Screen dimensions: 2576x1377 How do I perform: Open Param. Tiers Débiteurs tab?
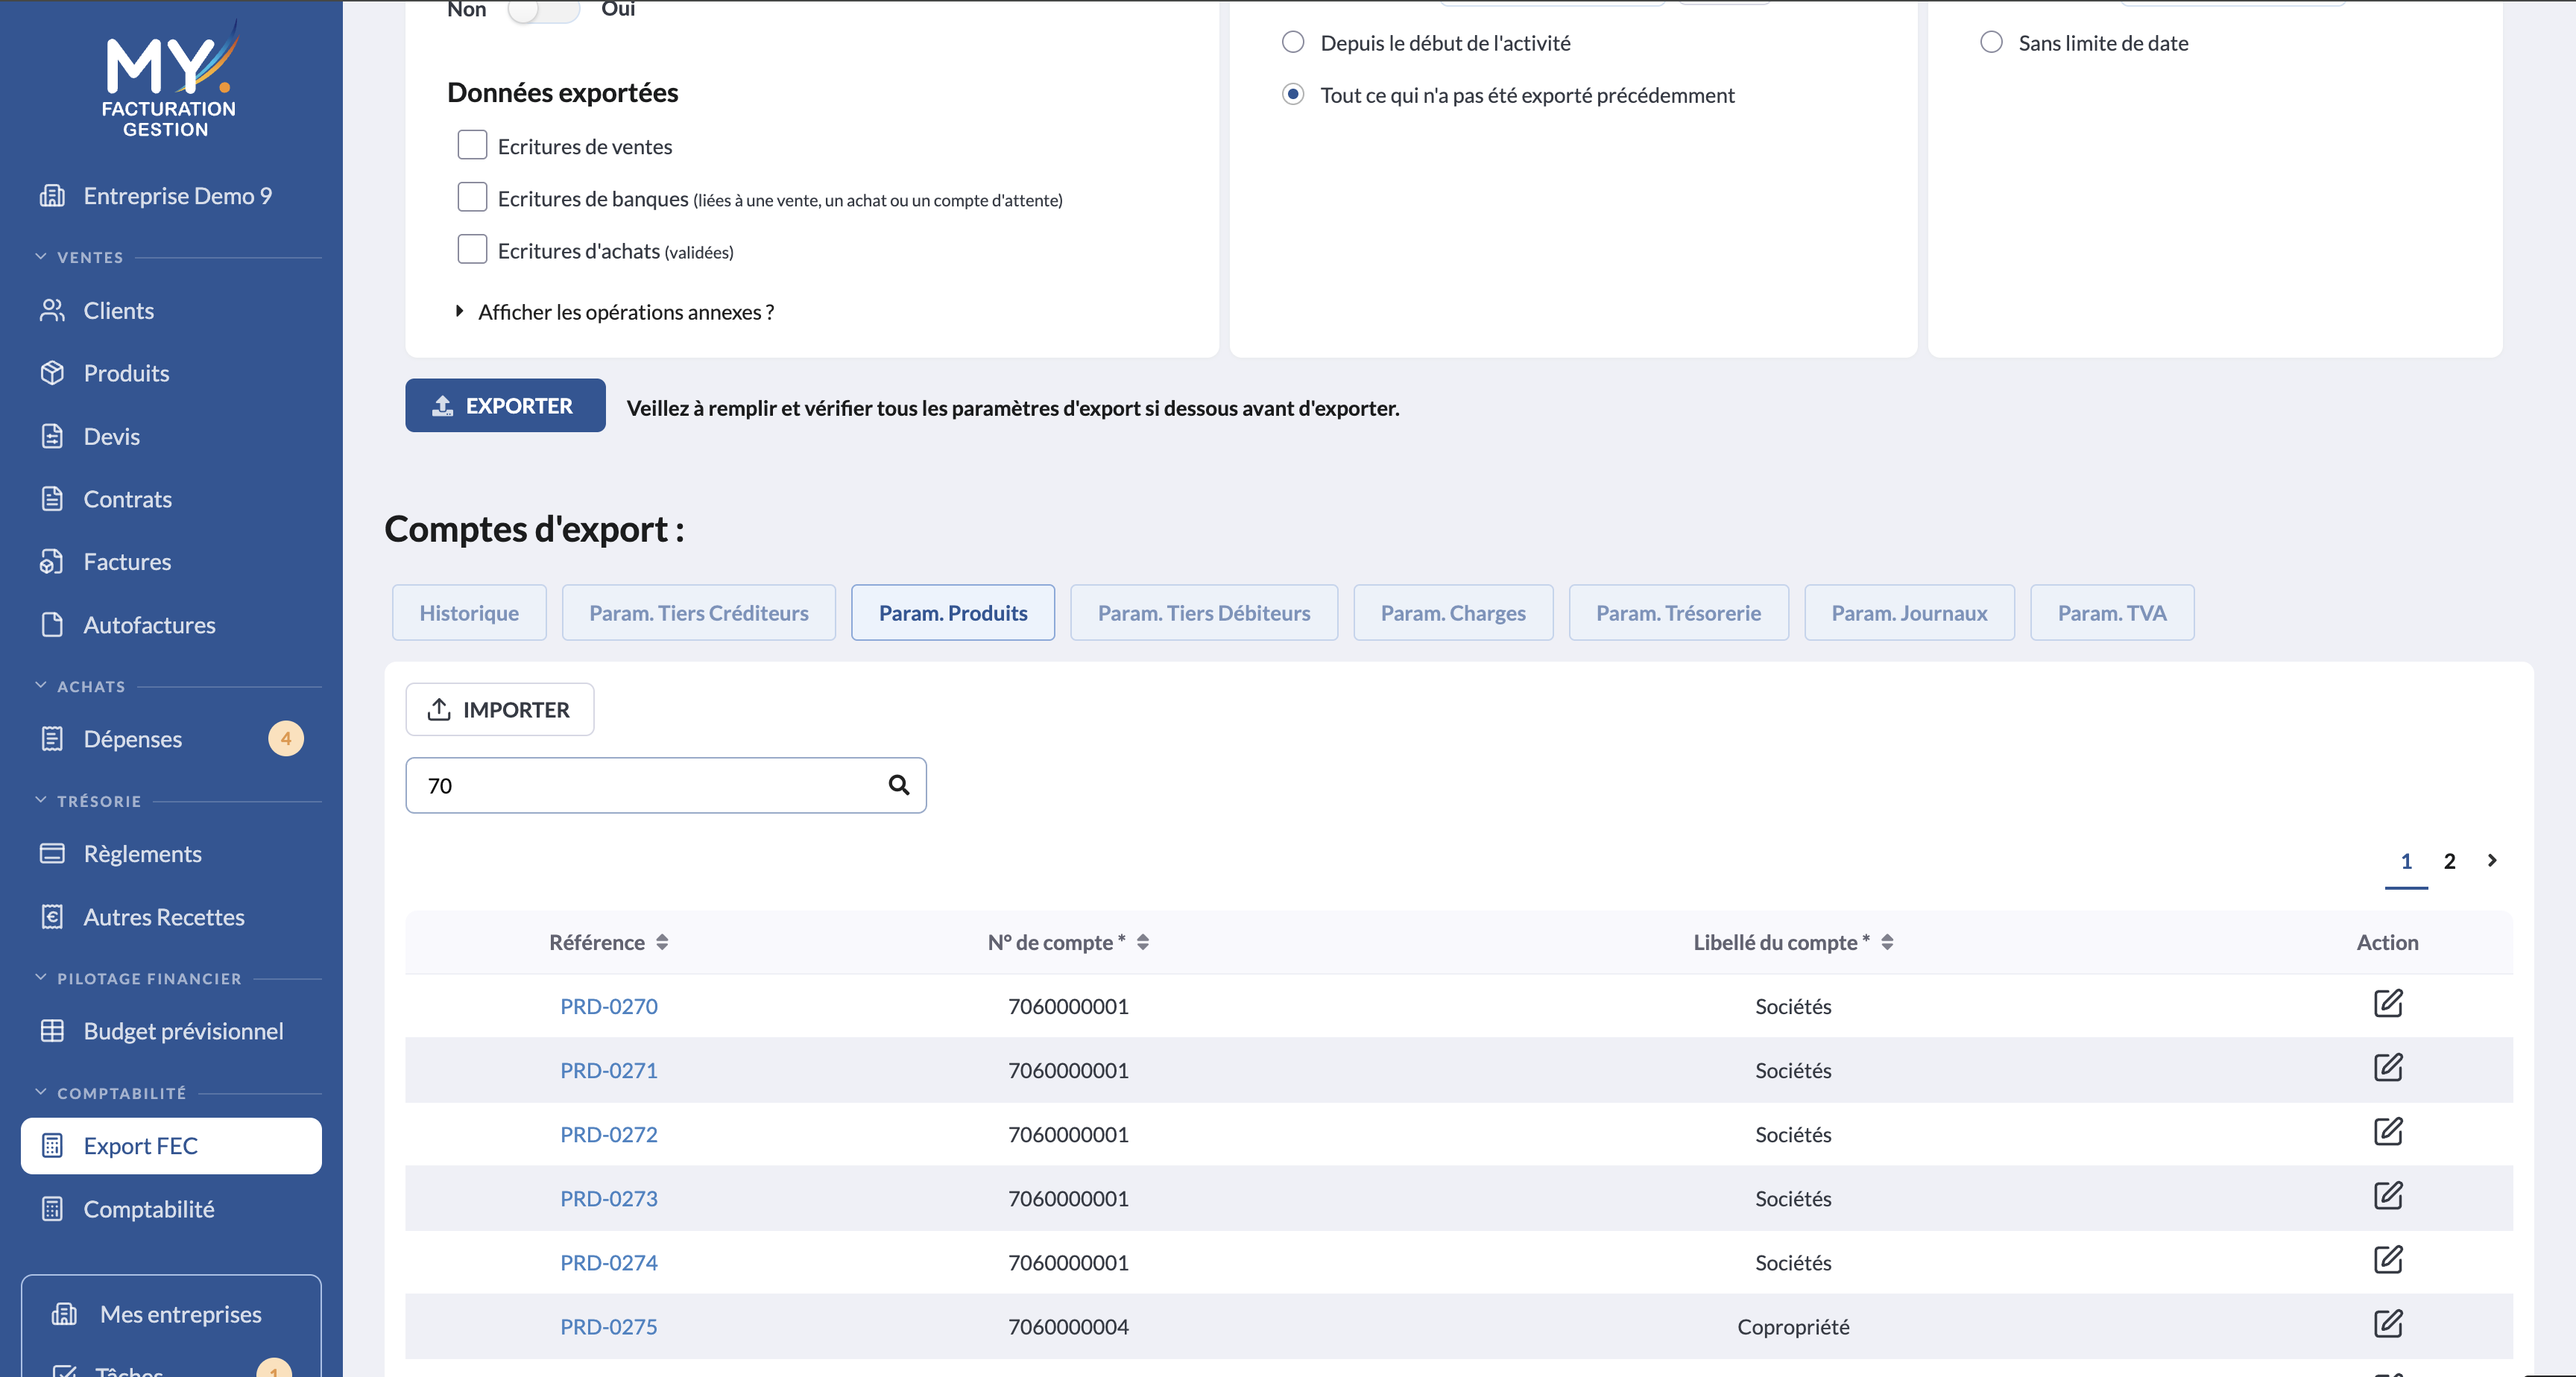[1204, 613]
